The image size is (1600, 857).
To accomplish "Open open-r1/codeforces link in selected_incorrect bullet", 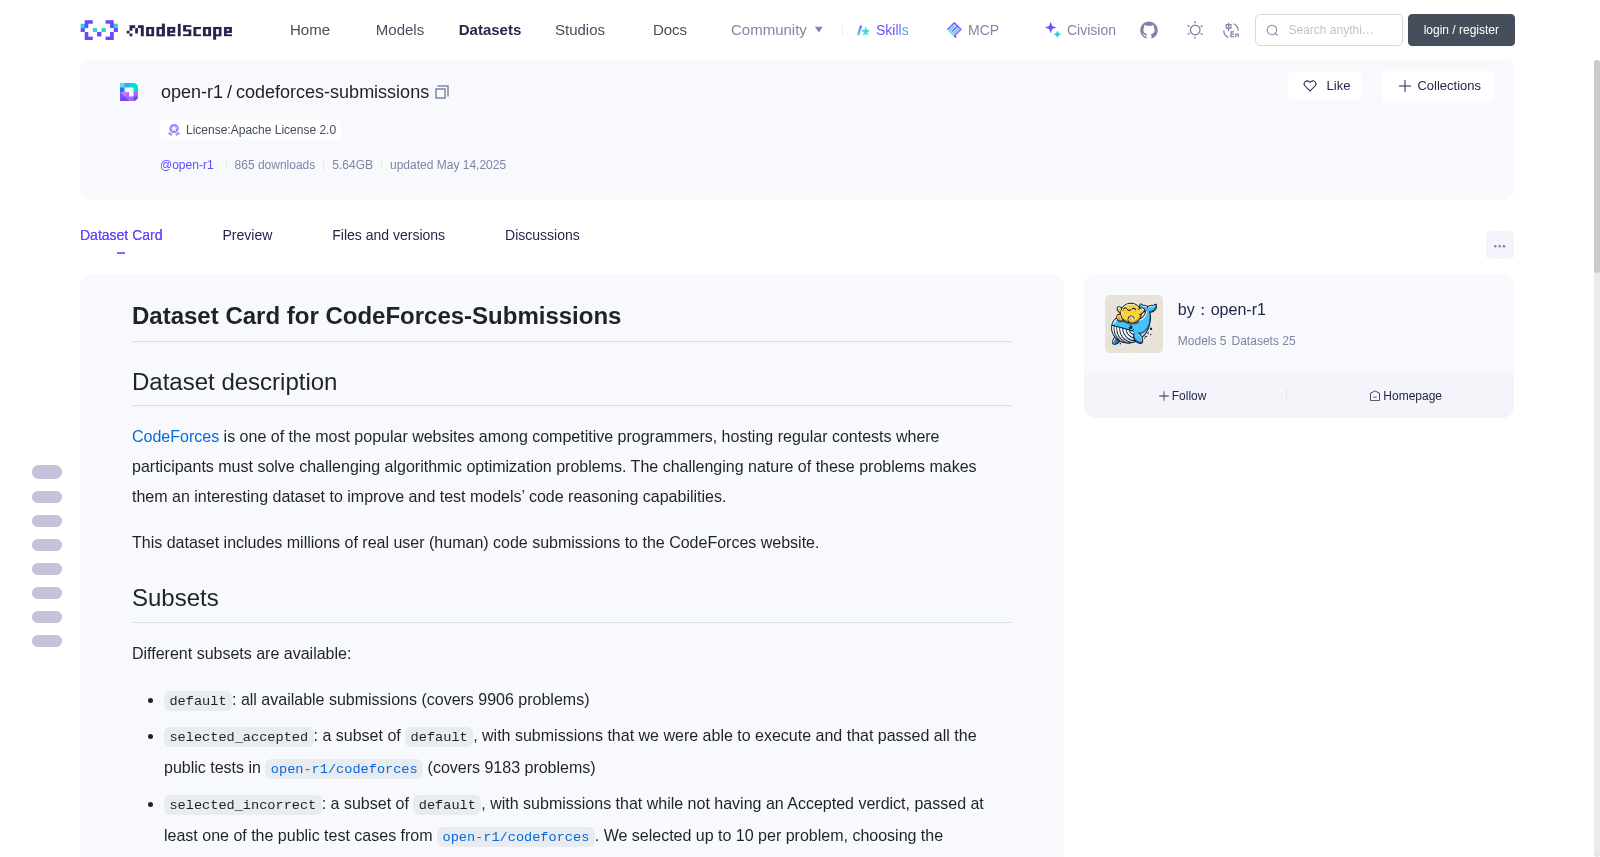I will 516,836.
